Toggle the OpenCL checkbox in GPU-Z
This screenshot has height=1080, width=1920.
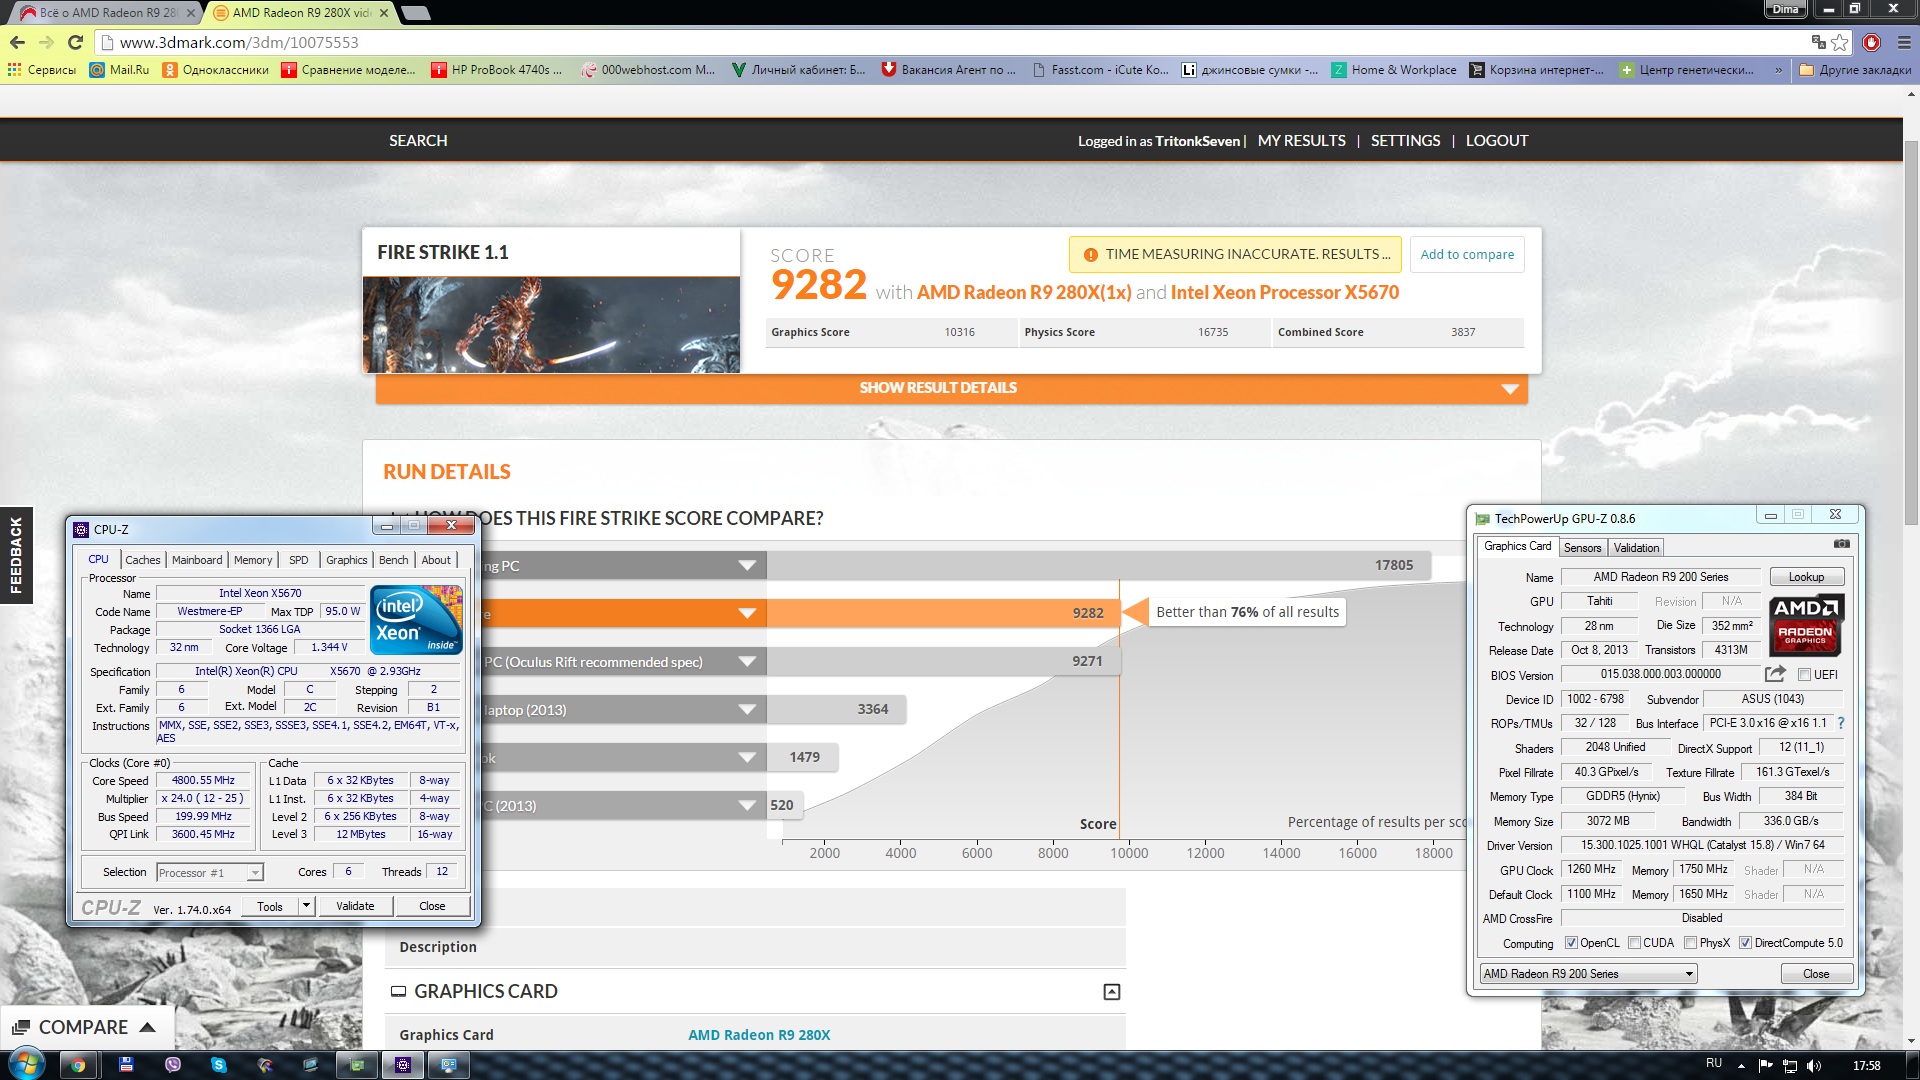click(1571, 943)
